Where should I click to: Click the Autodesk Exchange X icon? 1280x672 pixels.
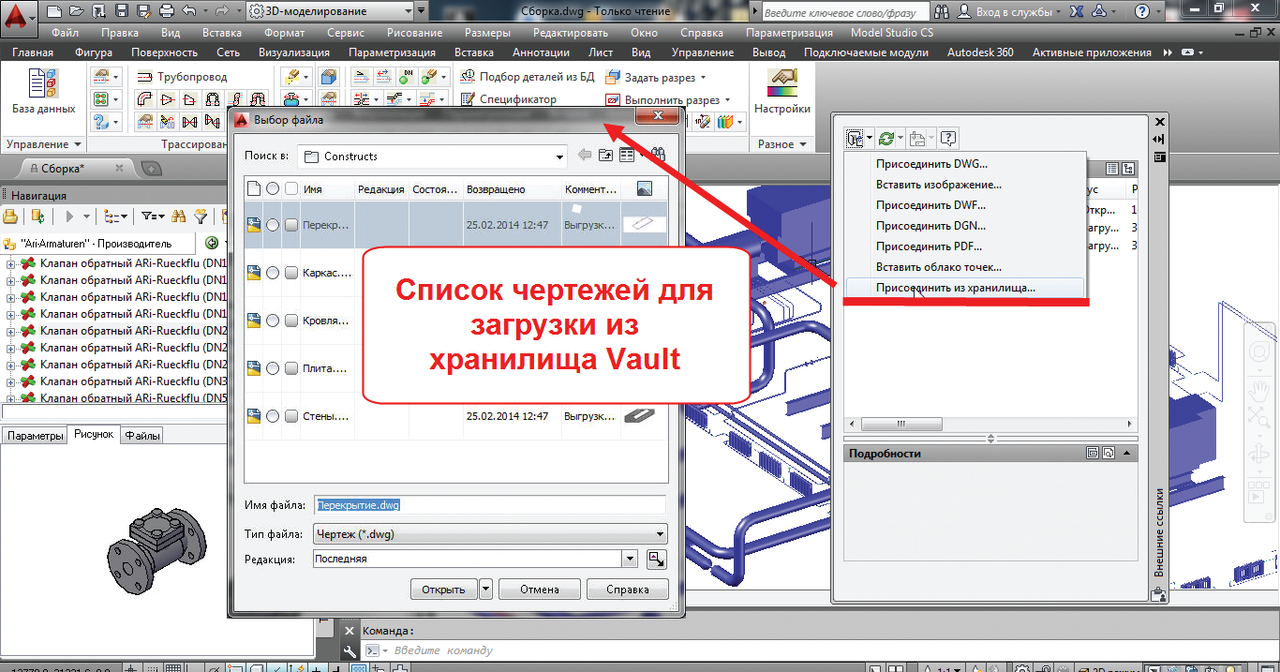[1078, 11]
